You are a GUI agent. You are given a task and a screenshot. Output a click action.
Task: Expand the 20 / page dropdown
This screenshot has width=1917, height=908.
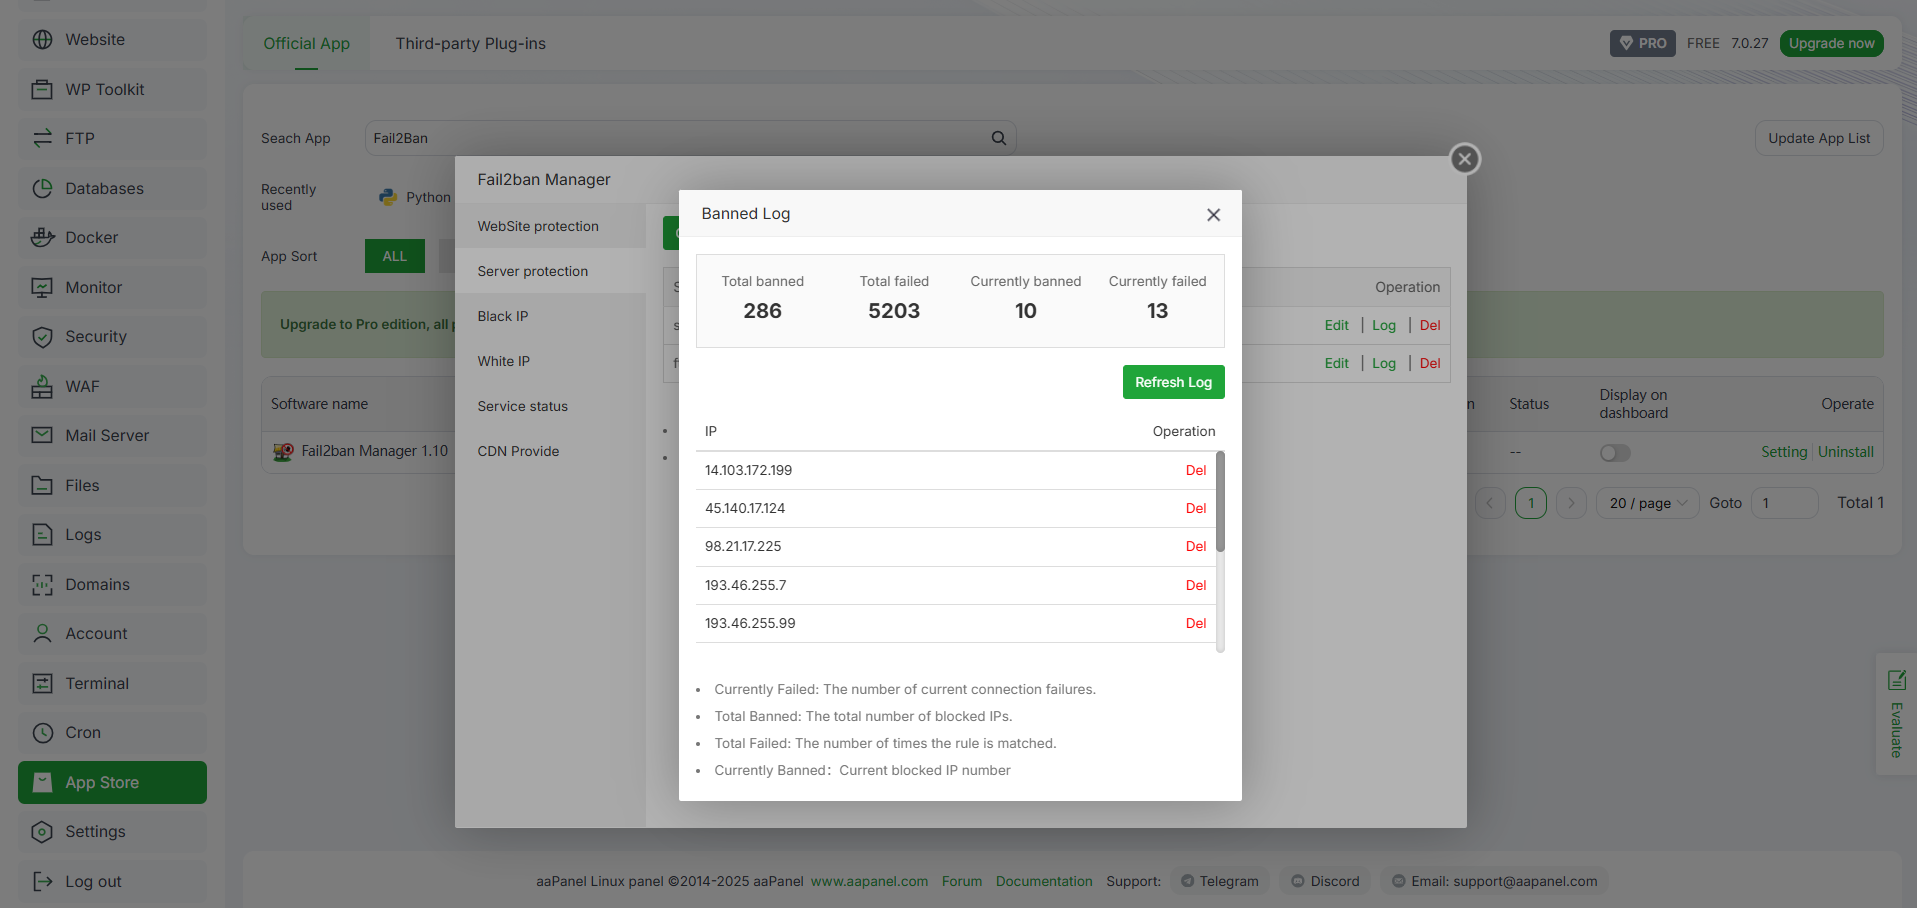(1647, 503)
